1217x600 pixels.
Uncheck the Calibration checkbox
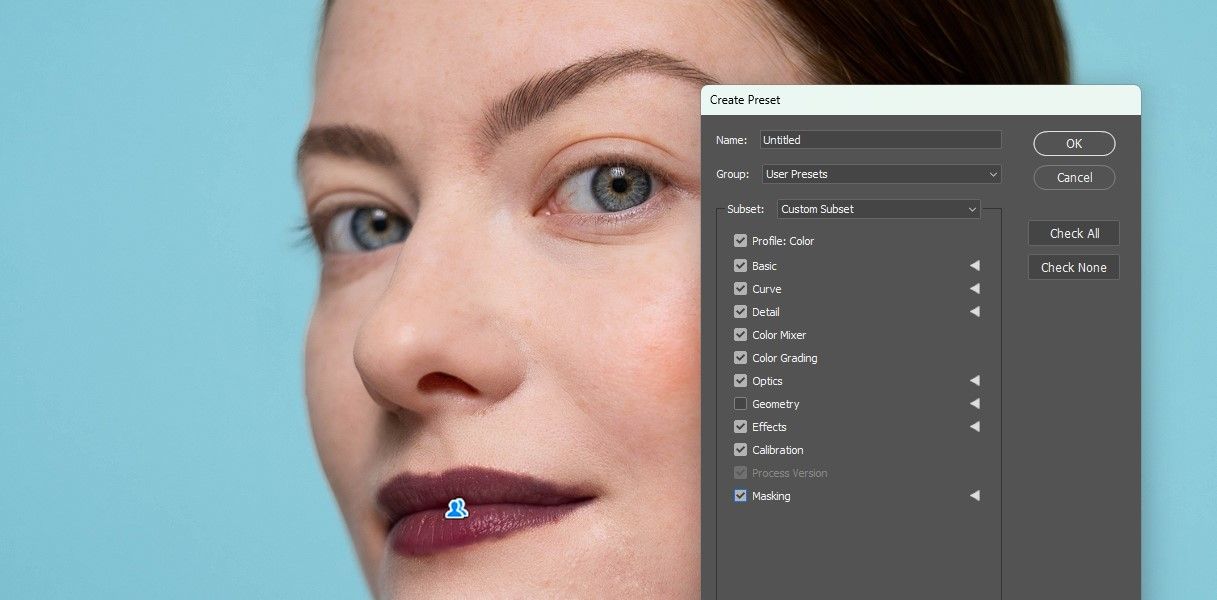740,450
